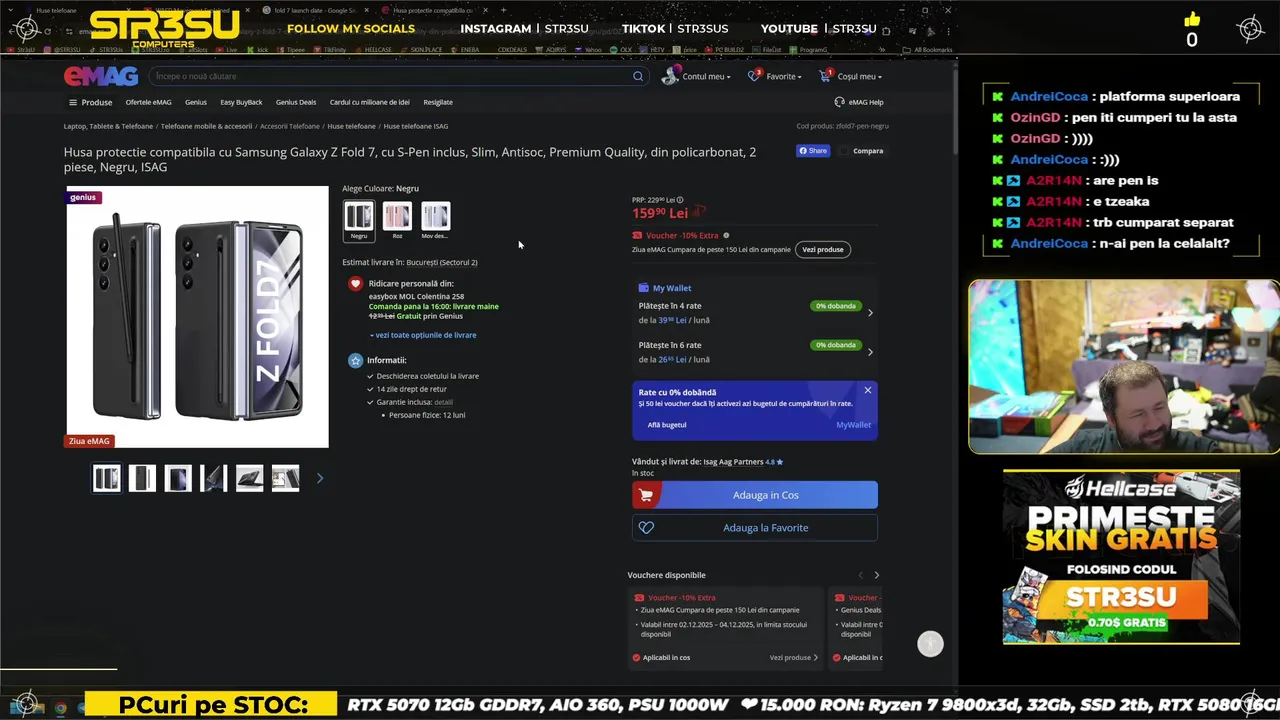The height and width of the screenshot is (720, 1280).
Task: Open Cardul cu milioane de idei
Action: pyautogui.click(x=369, y=102)
